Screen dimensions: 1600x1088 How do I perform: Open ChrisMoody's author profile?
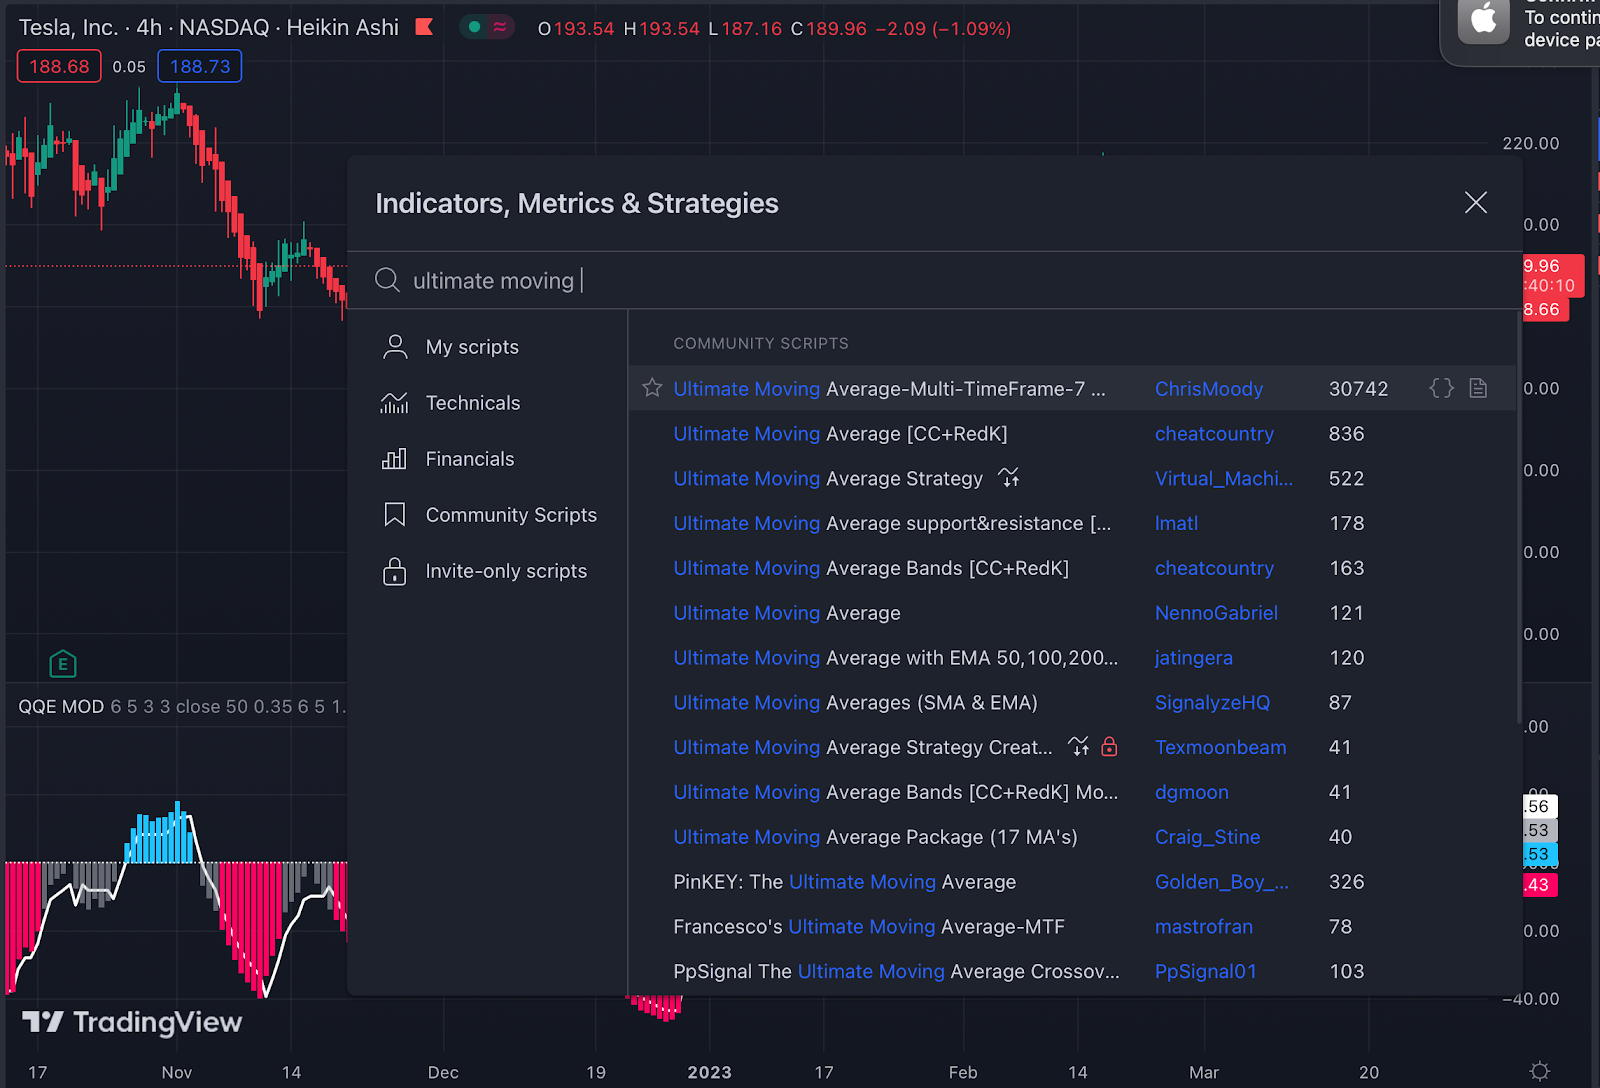1208,388
